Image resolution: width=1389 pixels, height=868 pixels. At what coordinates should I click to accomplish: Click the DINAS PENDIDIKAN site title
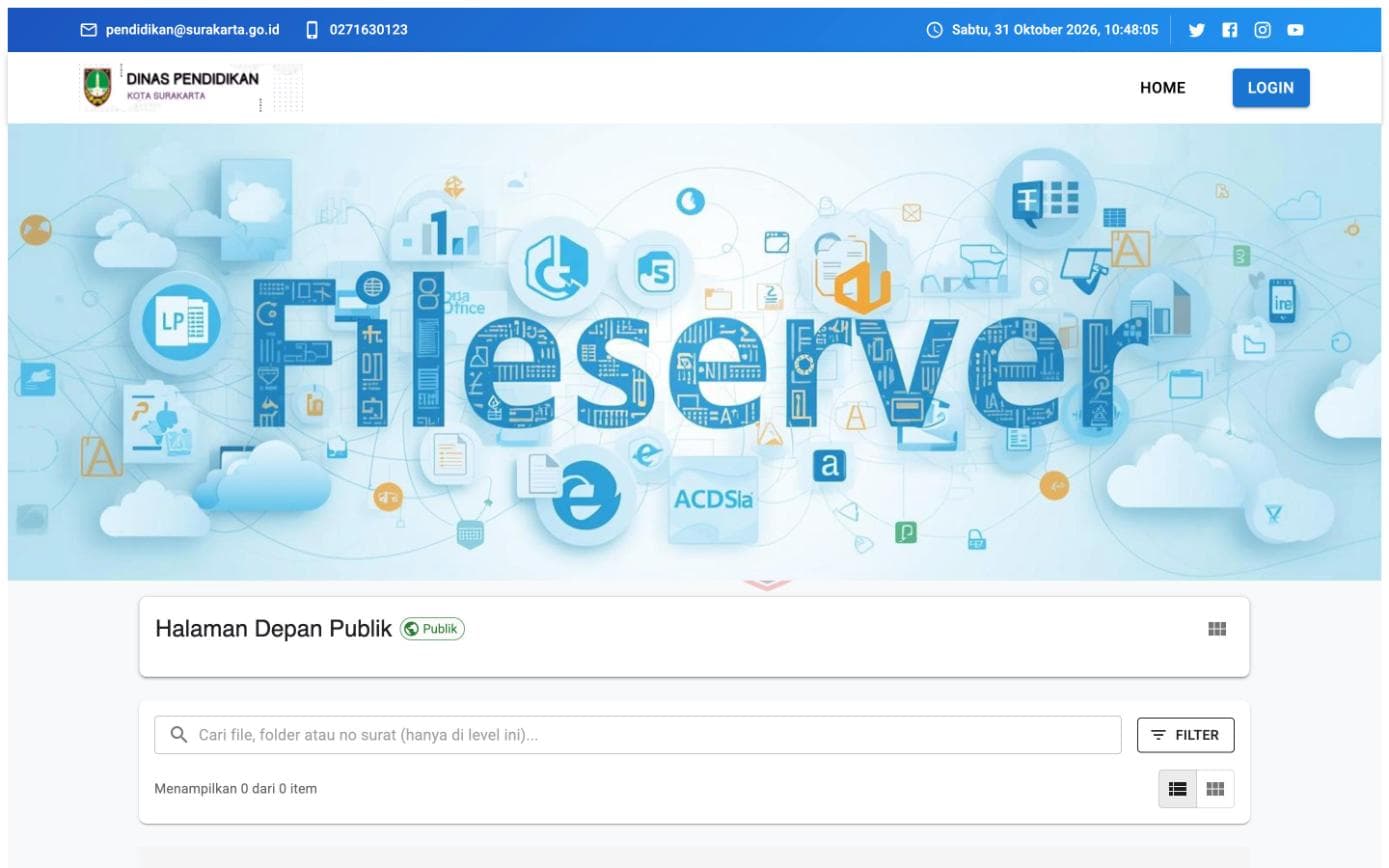click(x=192, y=79)
